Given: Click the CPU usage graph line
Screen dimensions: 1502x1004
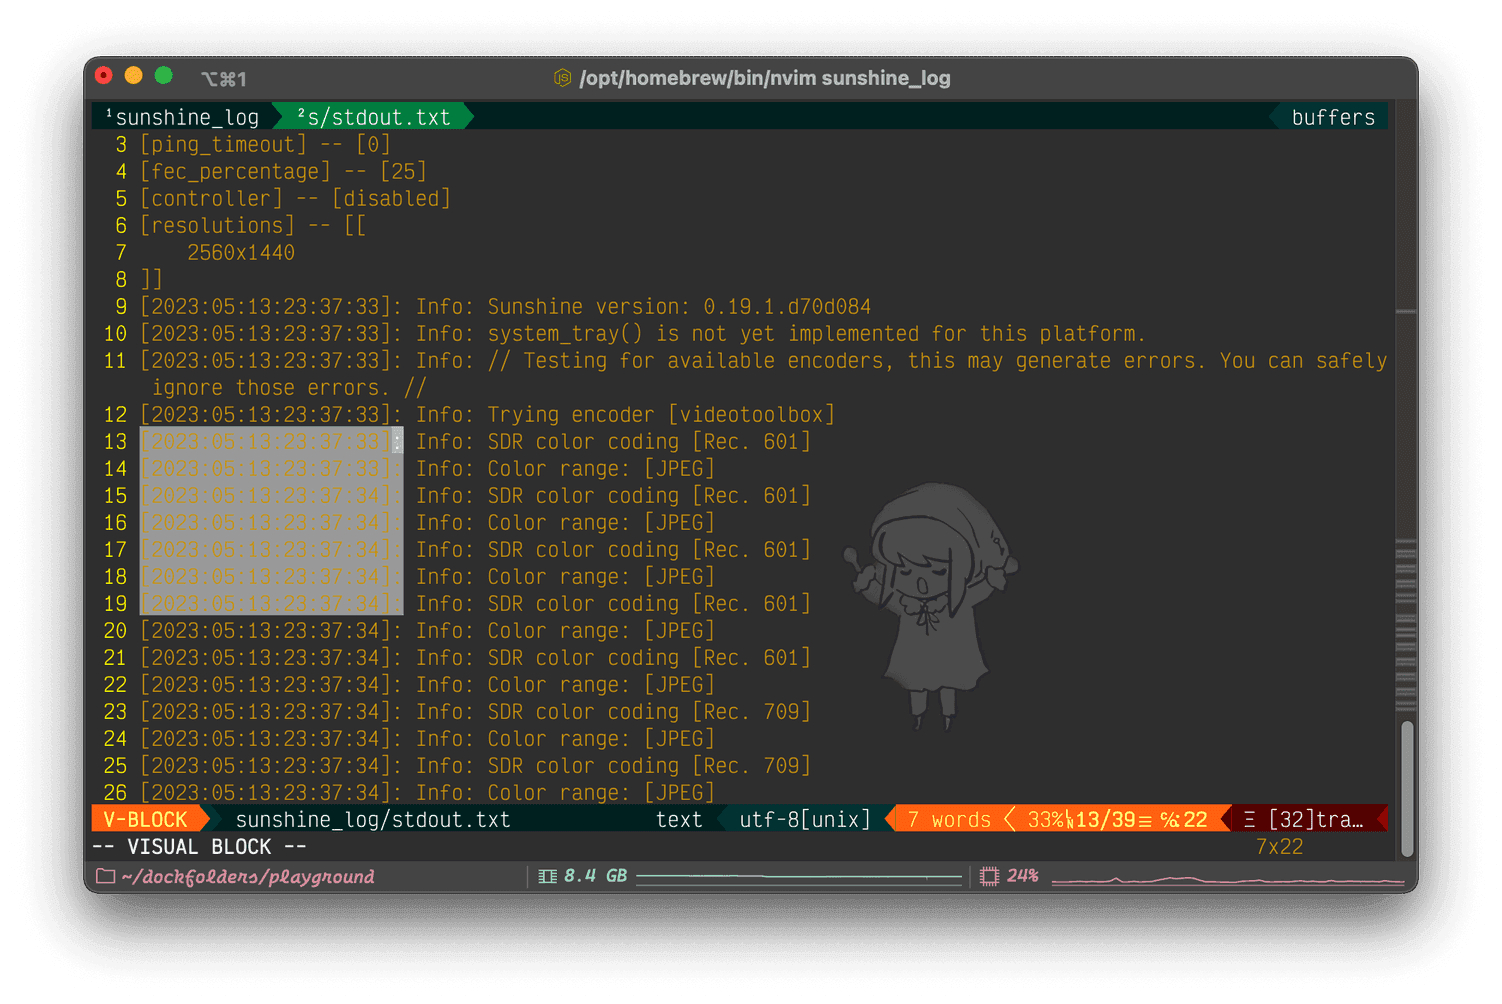Looking at the screenshot, I should [1228, 880].
